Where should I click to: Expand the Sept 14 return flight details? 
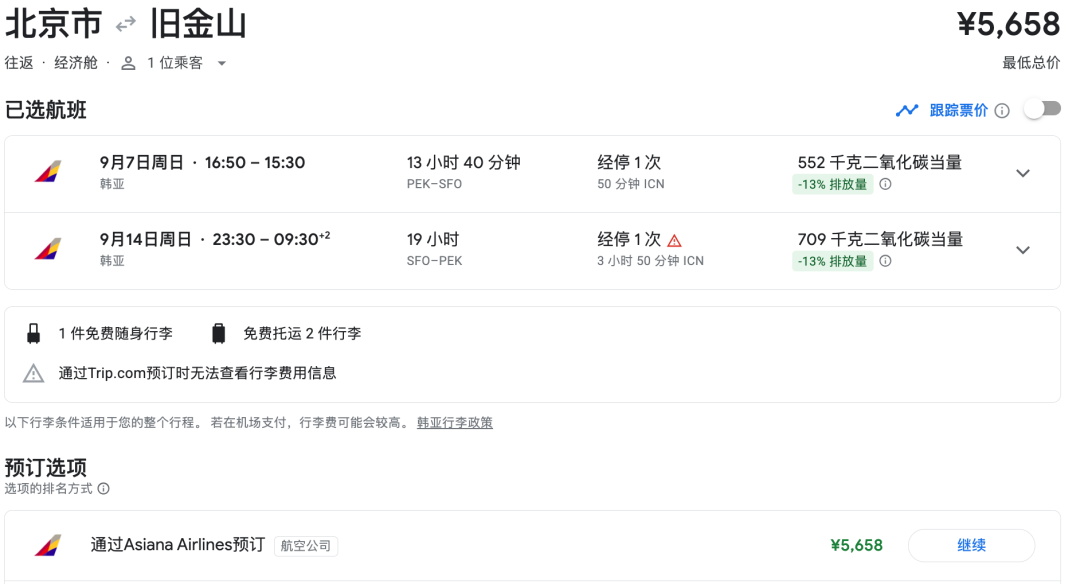pos(1022,250)
